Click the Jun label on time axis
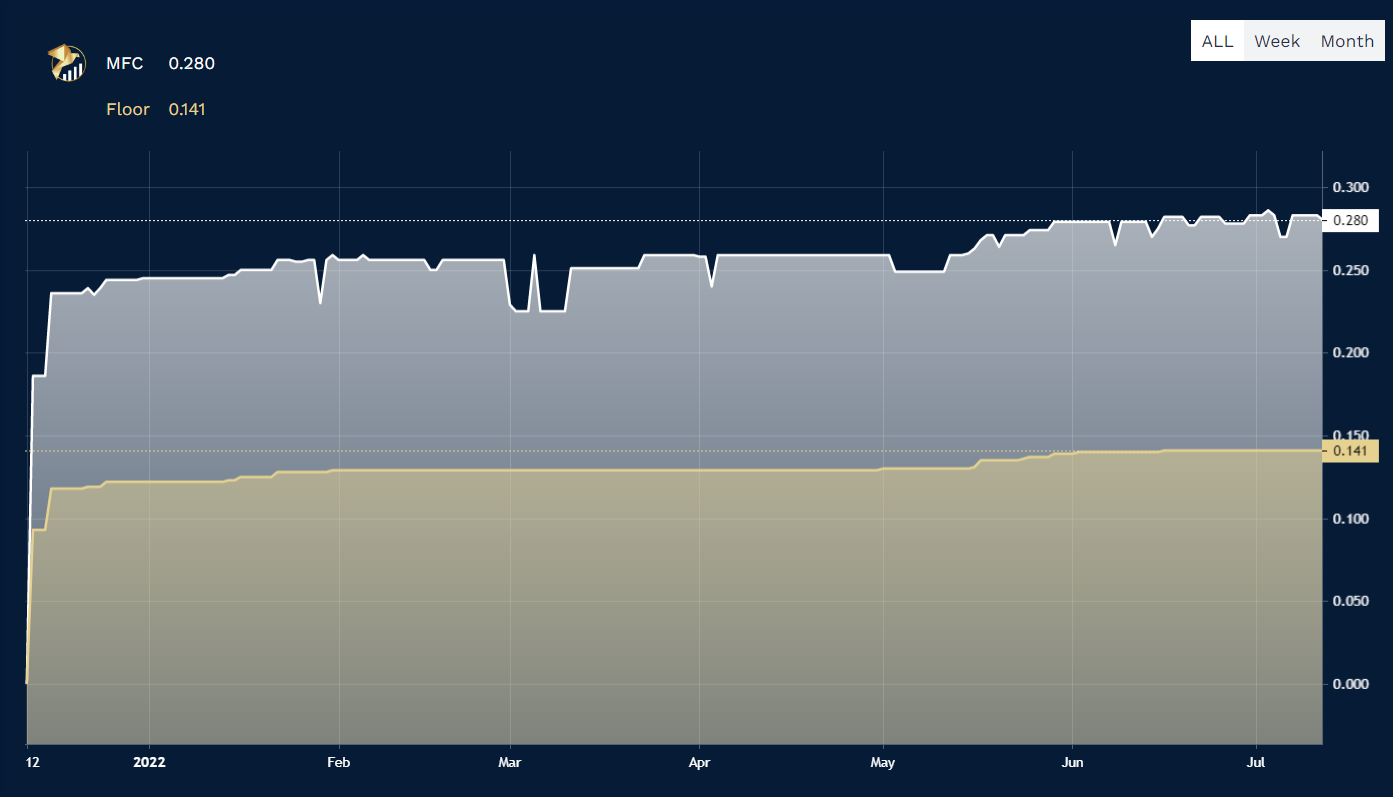This screenshot has width=1393, height=797. tap(1073, 762)
